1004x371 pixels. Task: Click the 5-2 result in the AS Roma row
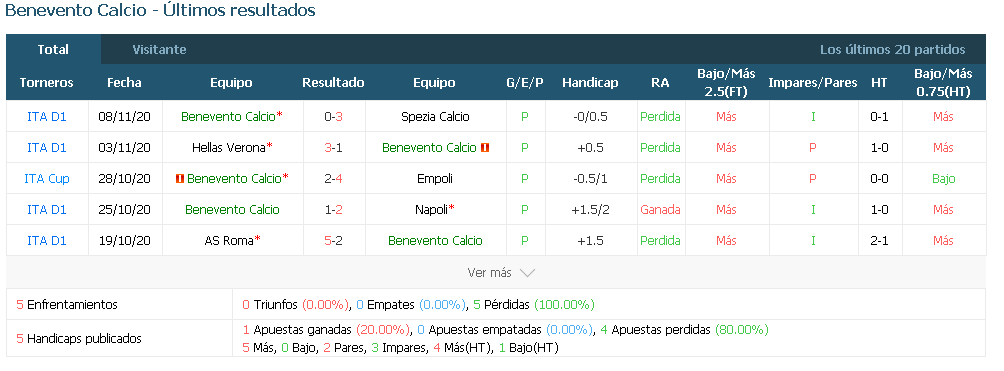pyautogui.click(x=334, y=241)
